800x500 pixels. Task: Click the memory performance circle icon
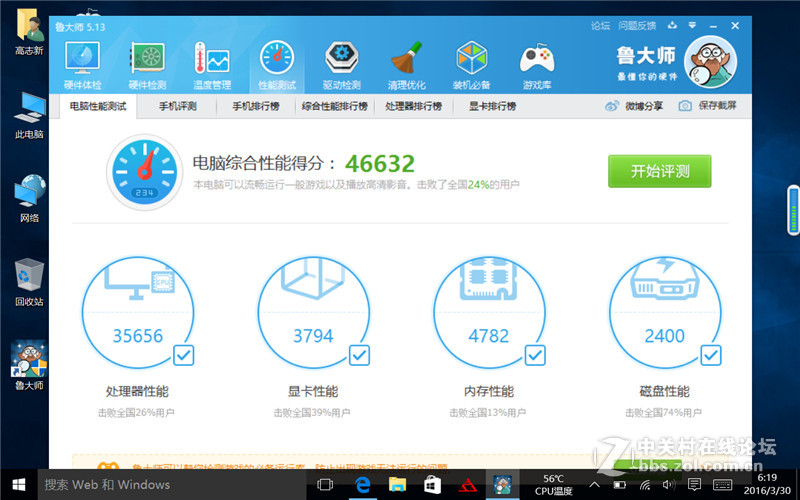489,313
